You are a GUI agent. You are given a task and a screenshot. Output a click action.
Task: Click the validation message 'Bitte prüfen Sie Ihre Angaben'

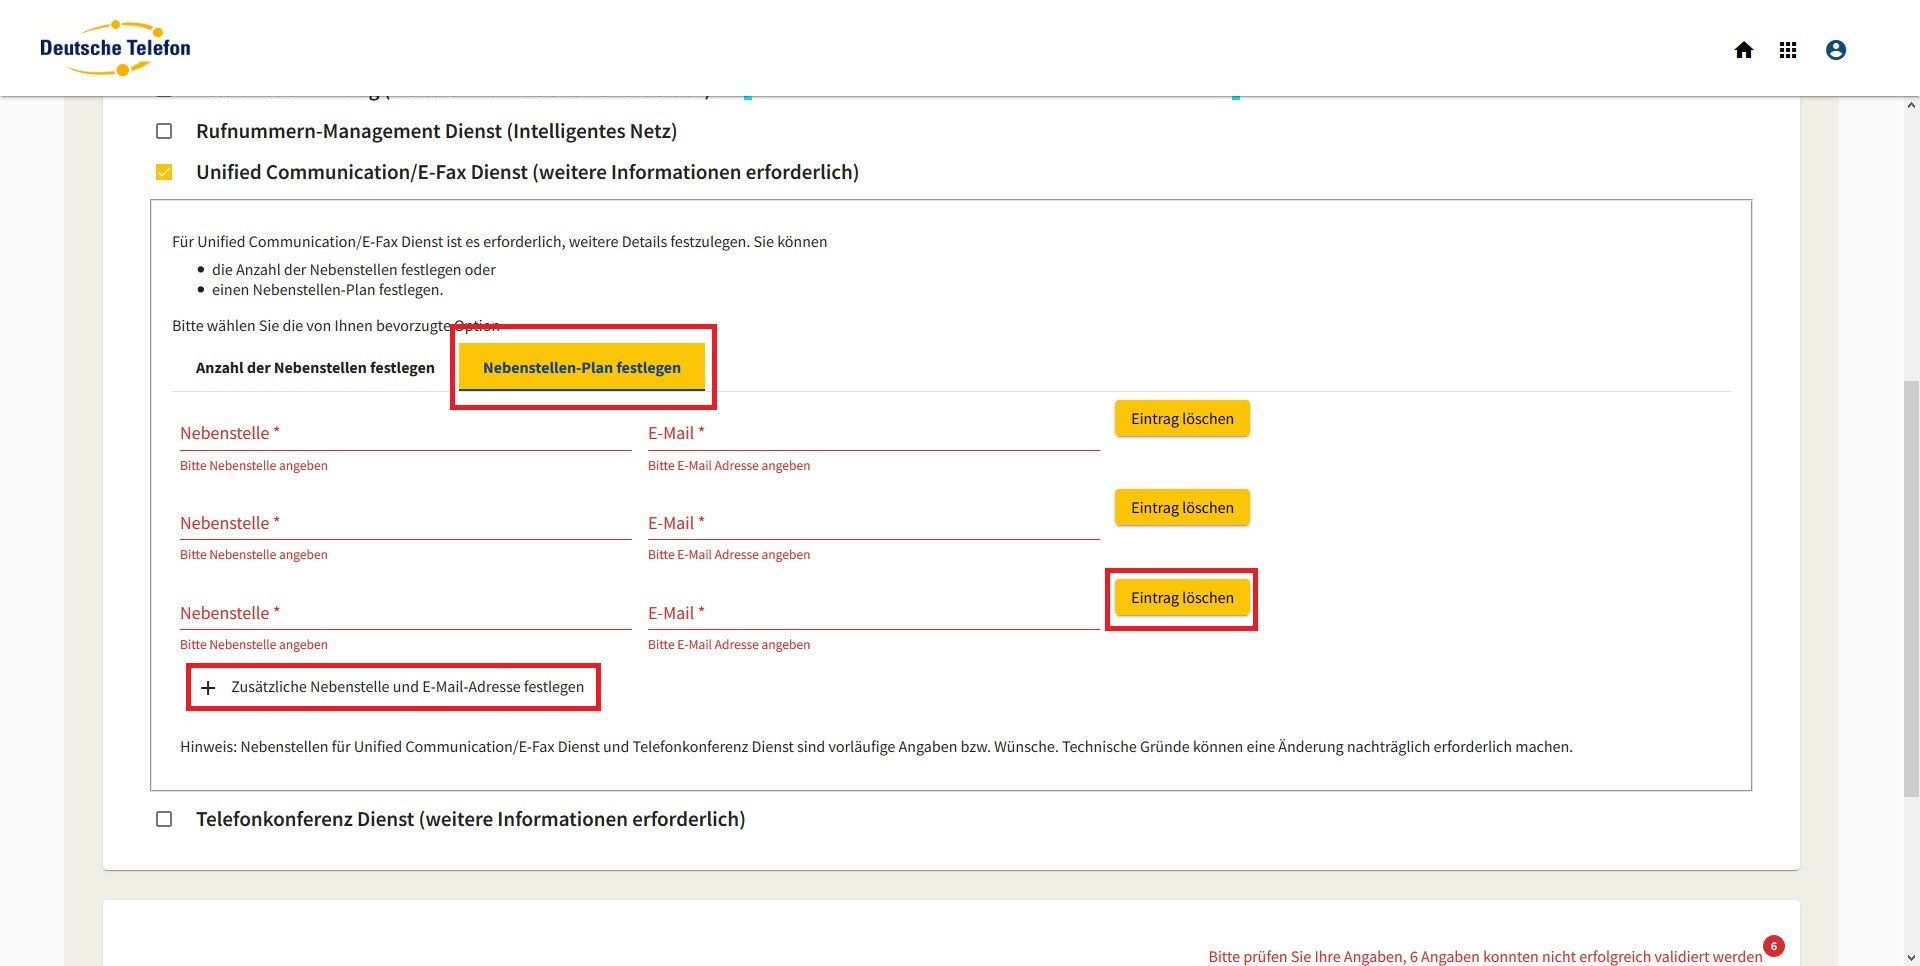[1485, 957]
